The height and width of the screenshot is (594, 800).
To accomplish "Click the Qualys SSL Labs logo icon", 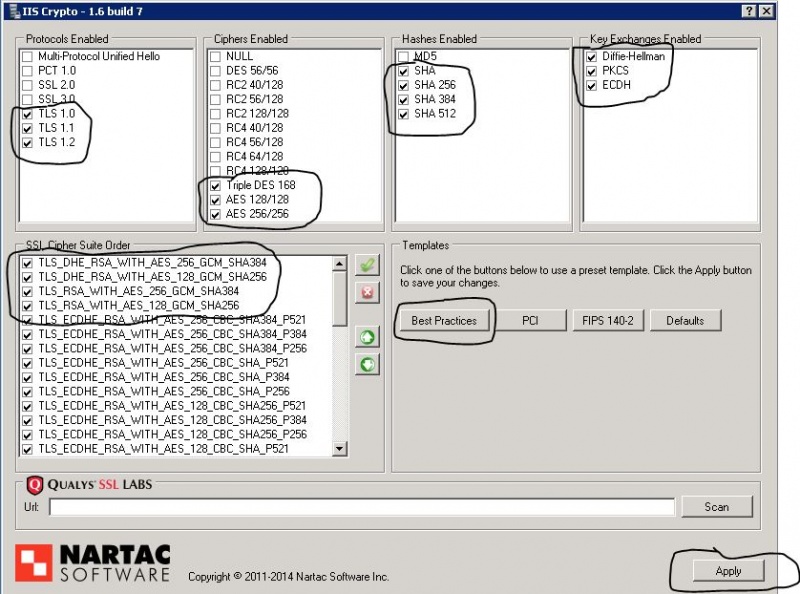I will [x=35, y=486].
